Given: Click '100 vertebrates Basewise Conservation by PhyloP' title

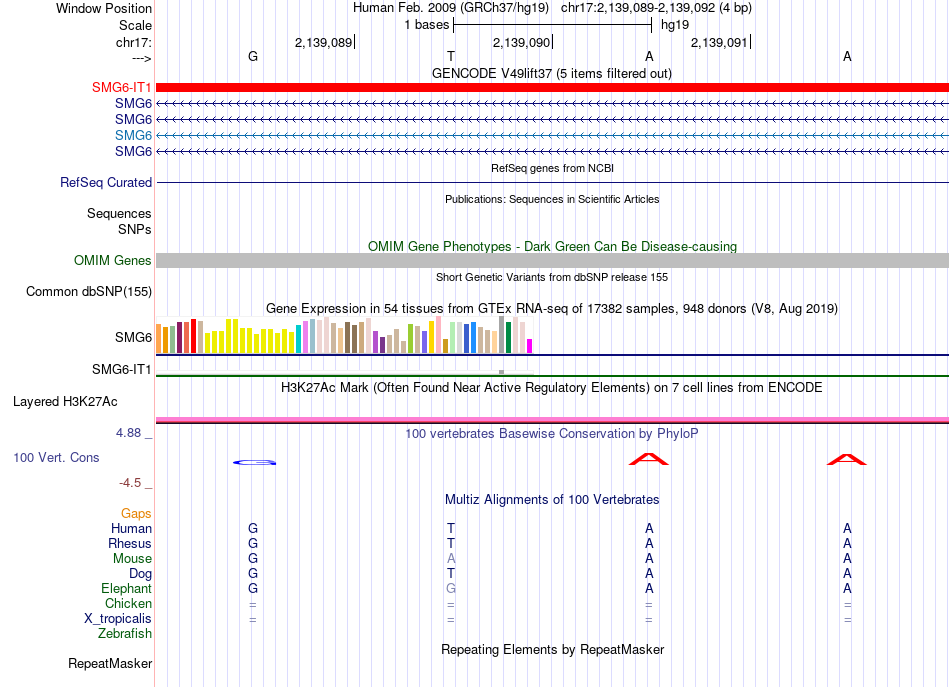Looking at the screenshot, I should pos(552,433).
